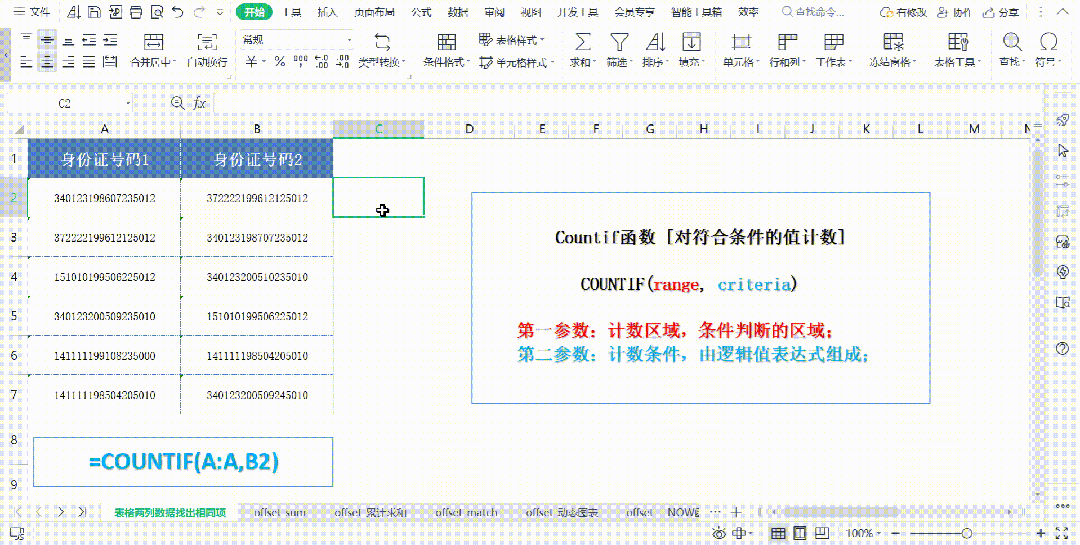The width and height of the screenshot is (1080, 545).
Task: Toggle center horizontal alignment
Action: click(x=47, y=62)
